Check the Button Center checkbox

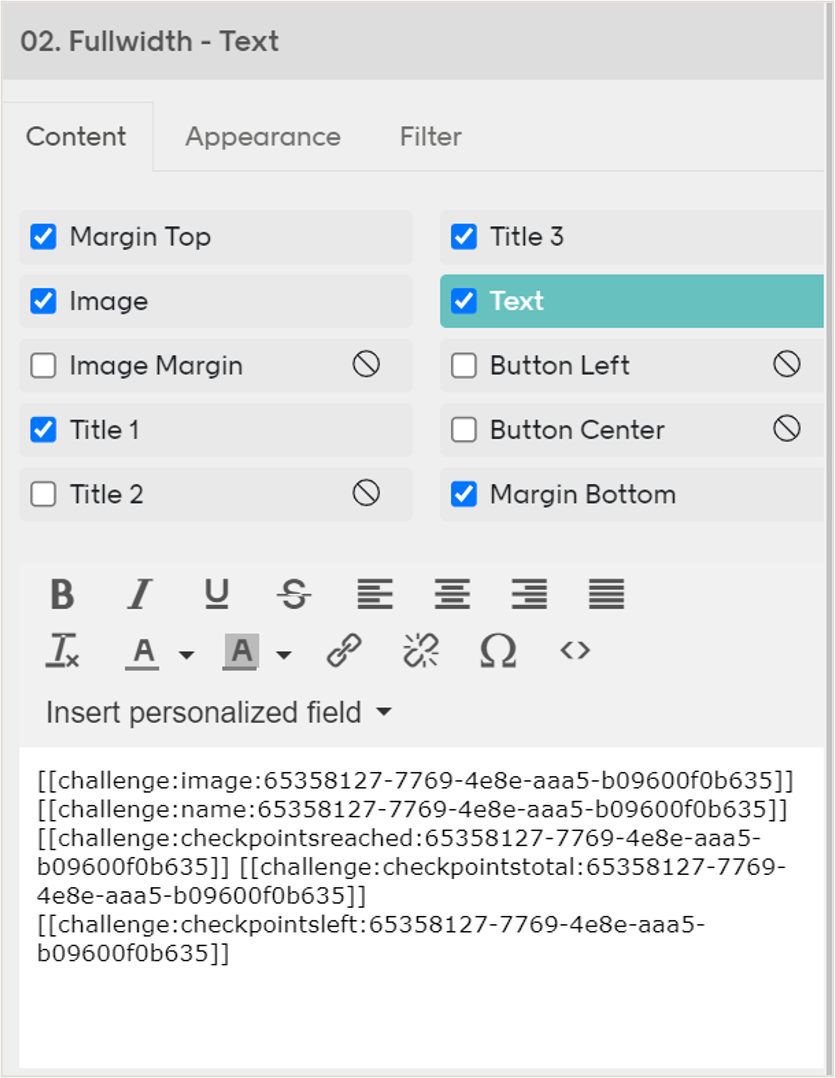(x=464, y=430)
